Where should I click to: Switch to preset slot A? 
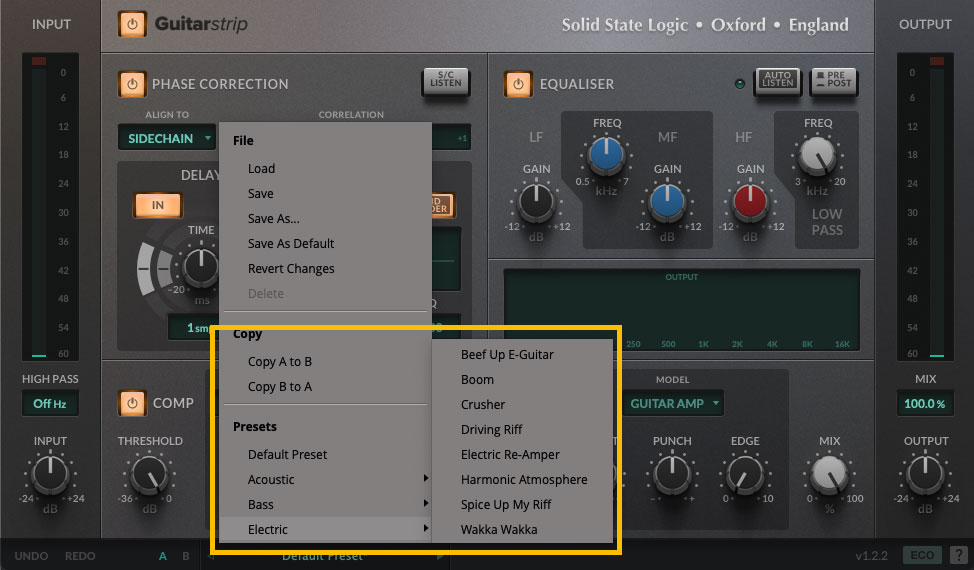163,556
